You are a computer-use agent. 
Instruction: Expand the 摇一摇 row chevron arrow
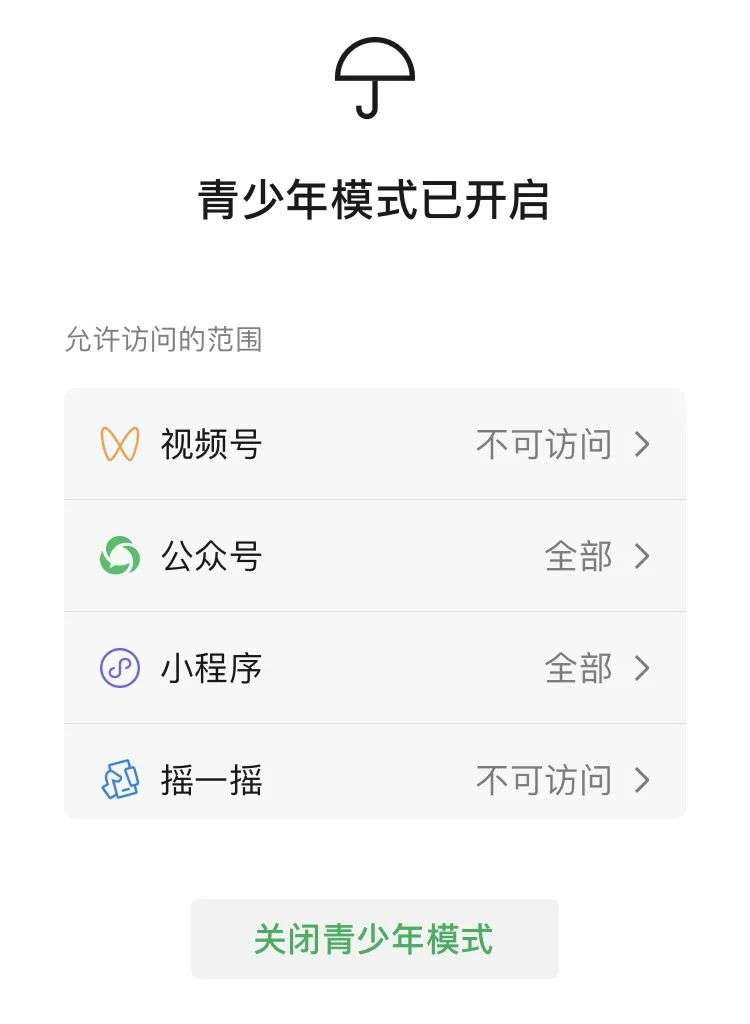642,780
